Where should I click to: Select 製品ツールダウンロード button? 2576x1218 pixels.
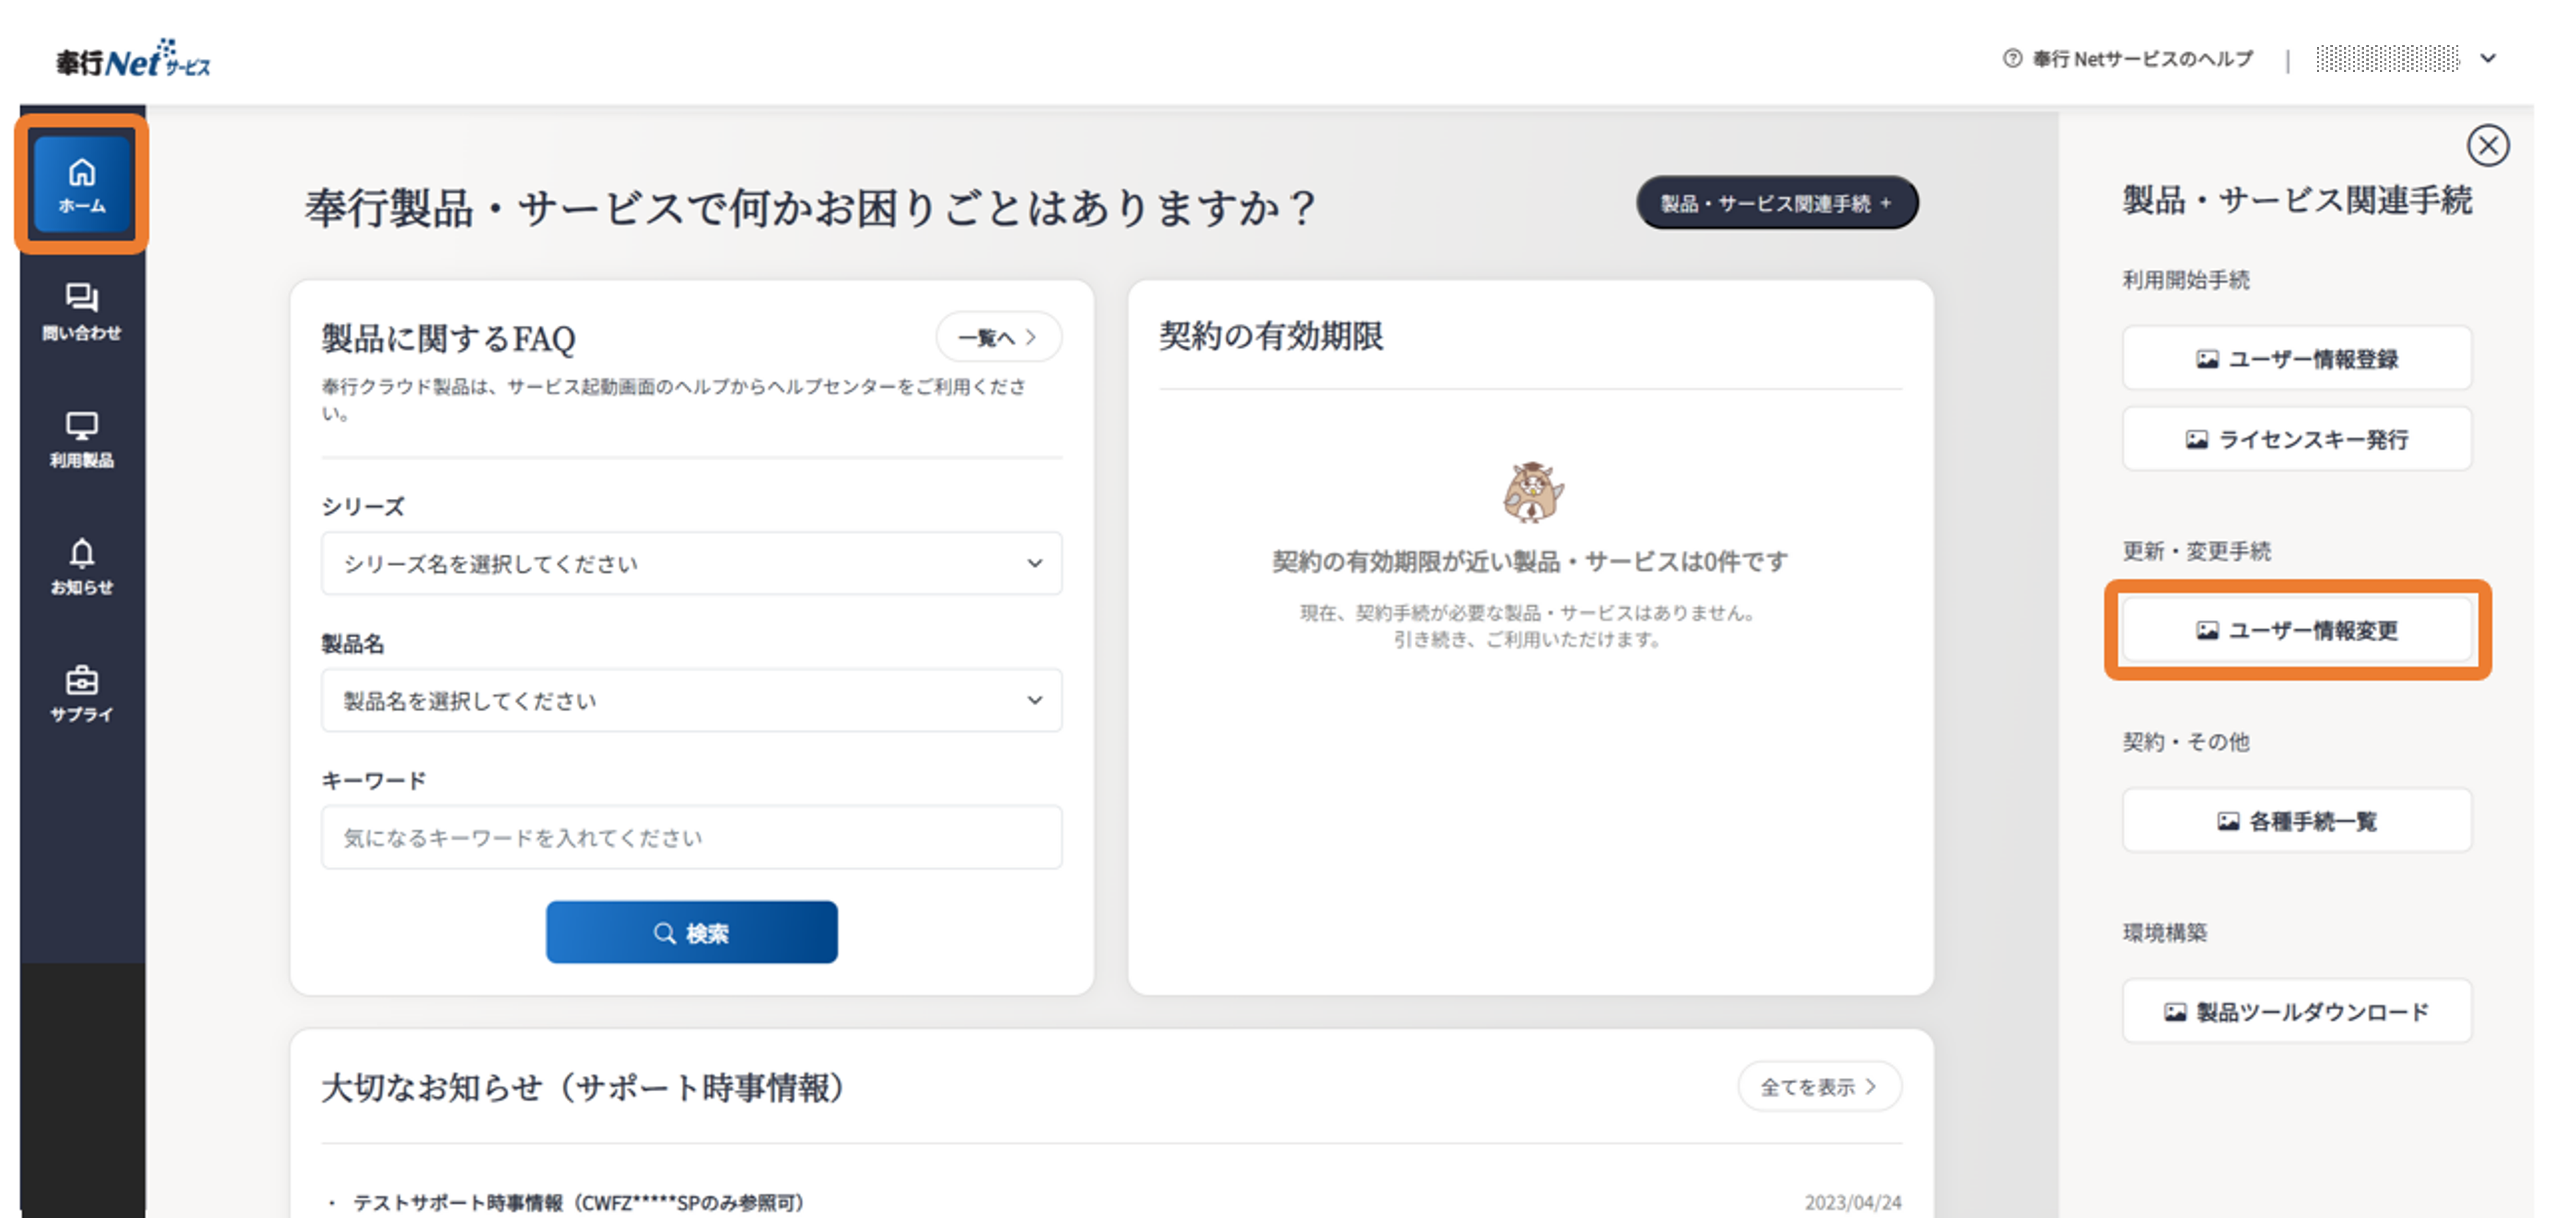coord(2296,1011)
